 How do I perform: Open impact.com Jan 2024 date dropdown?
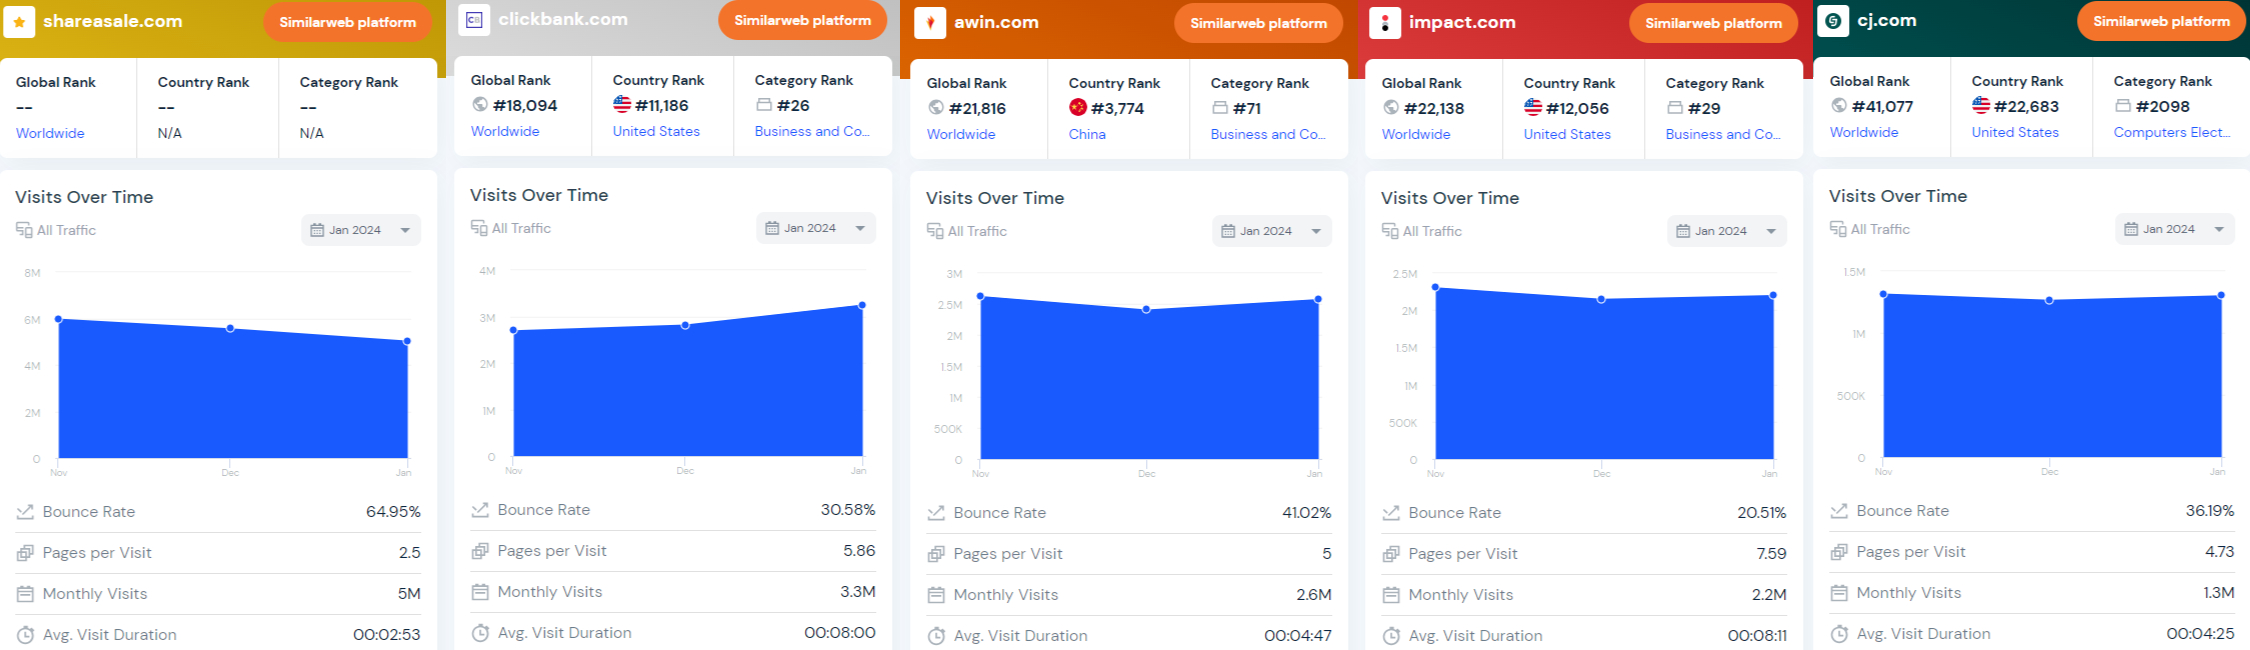[x=1727, y=231]
